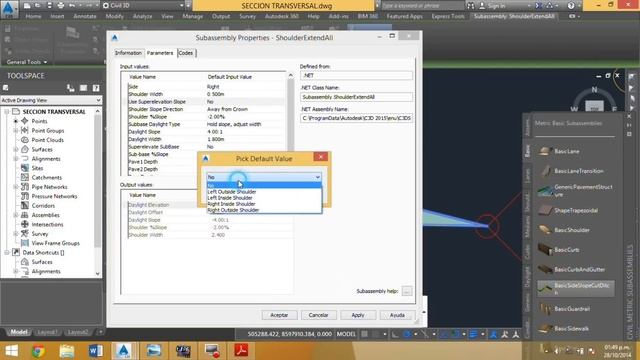Open the Analyze ribbon tab

click(x=142, y=16)
